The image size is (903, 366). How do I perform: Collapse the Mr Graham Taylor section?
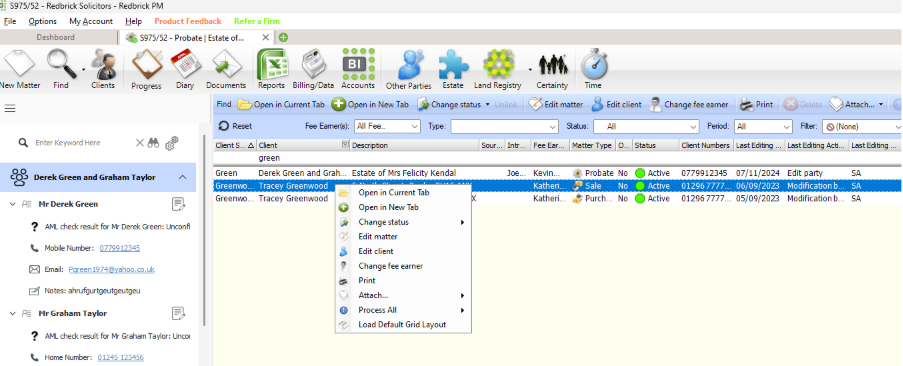(12, 314)
